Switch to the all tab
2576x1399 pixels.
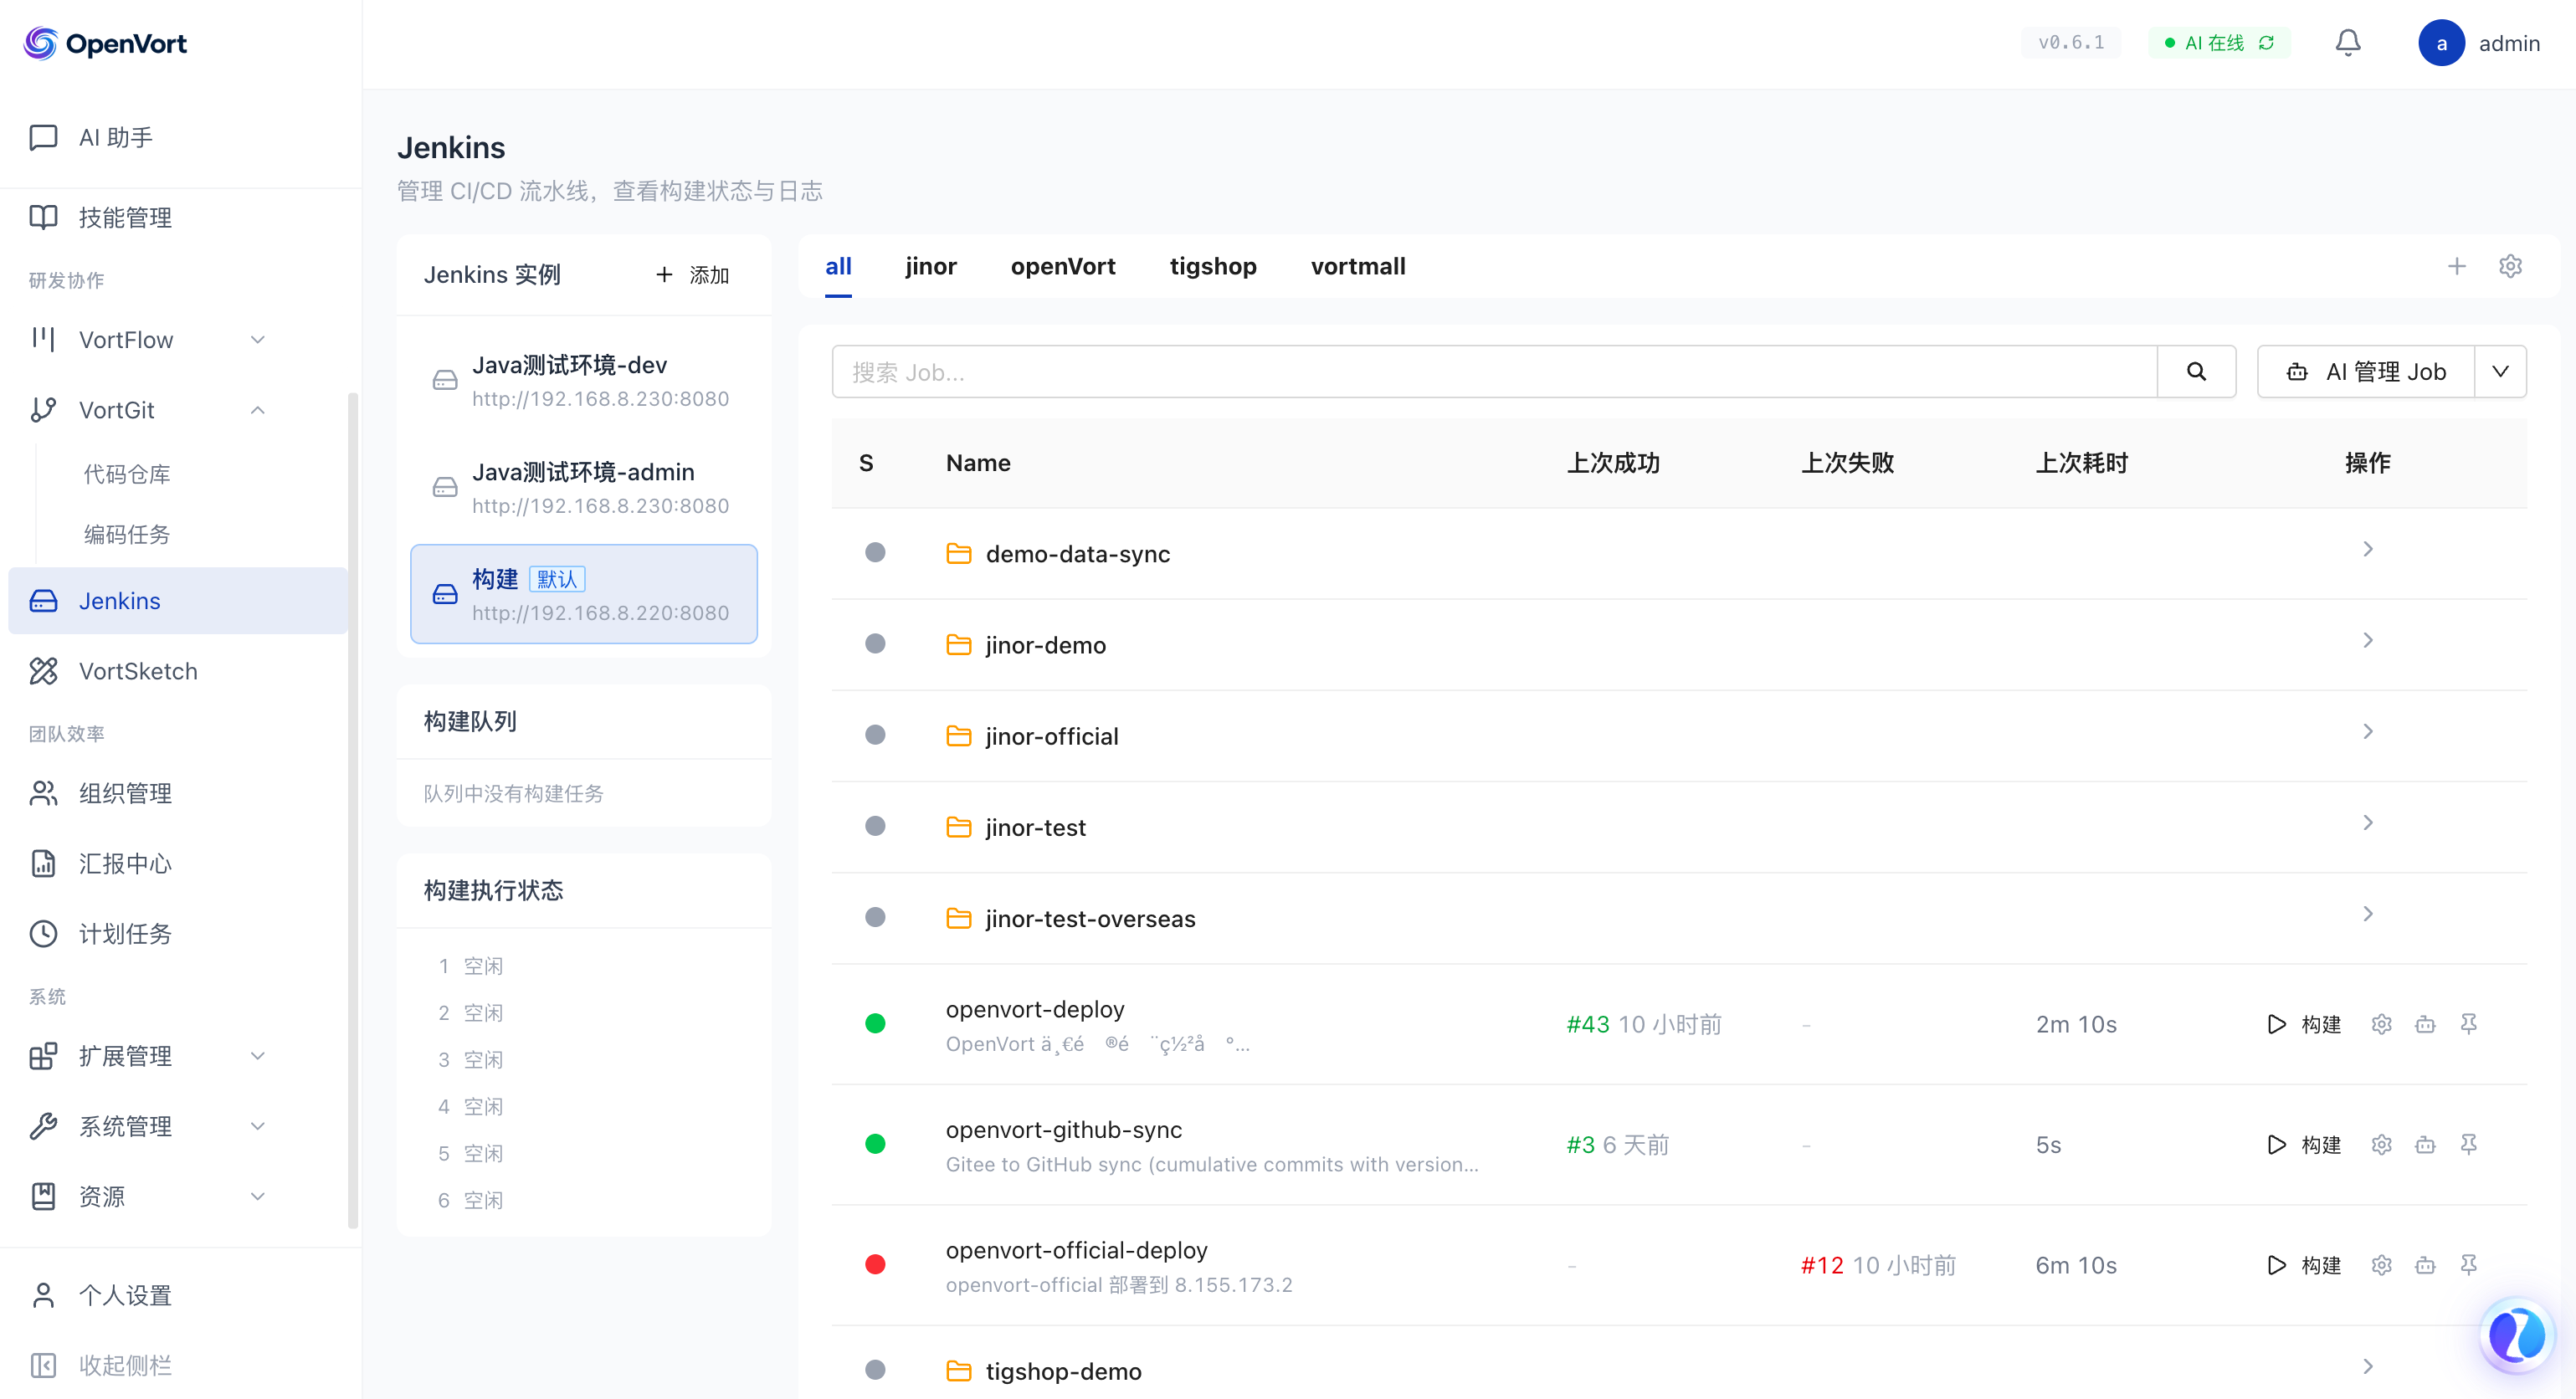[838, 266]
